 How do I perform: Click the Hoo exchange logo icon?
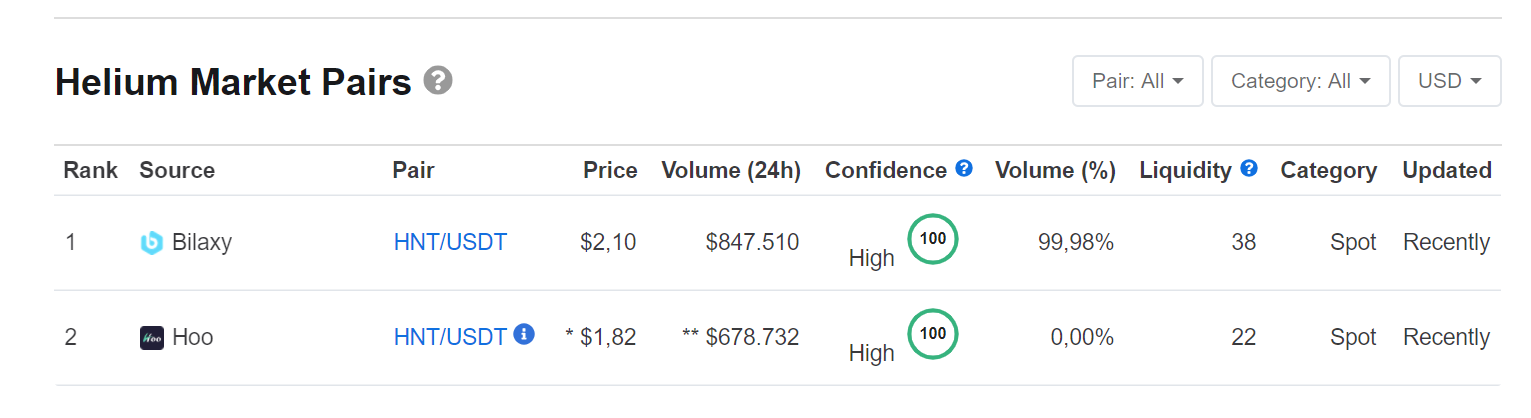(151, 338)
